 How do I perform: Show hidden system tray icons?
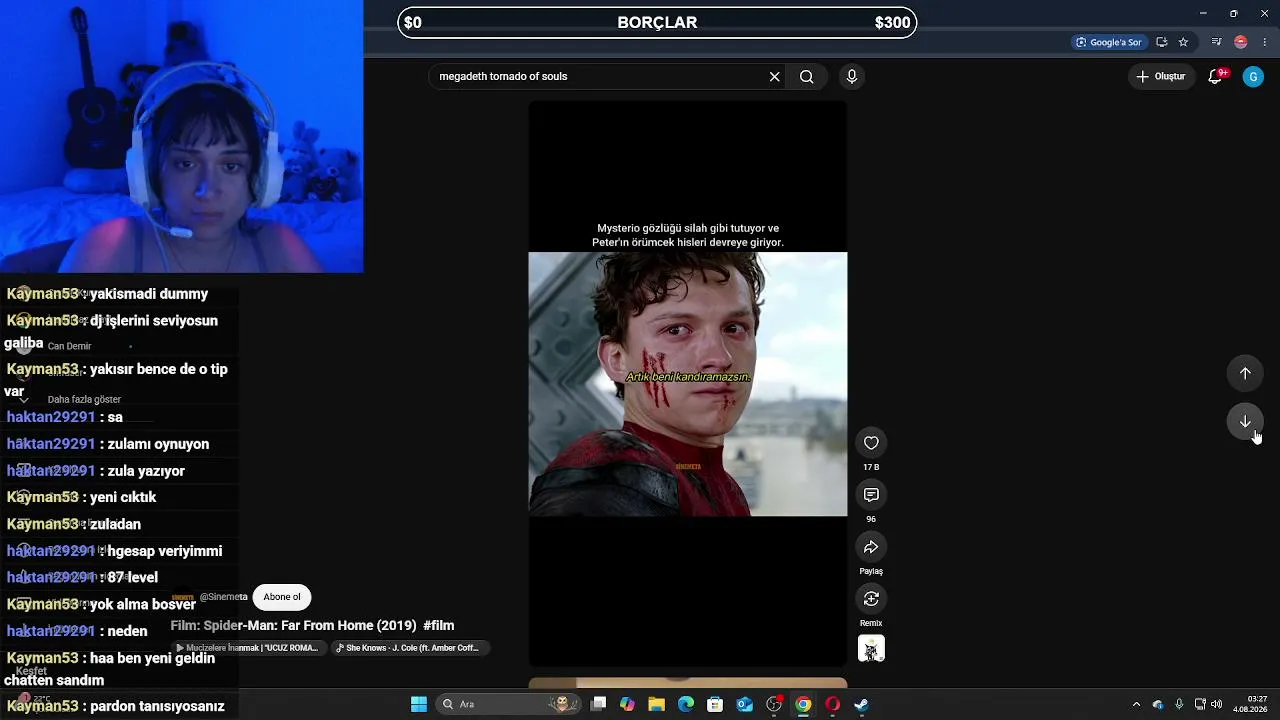coord(1136,704)
